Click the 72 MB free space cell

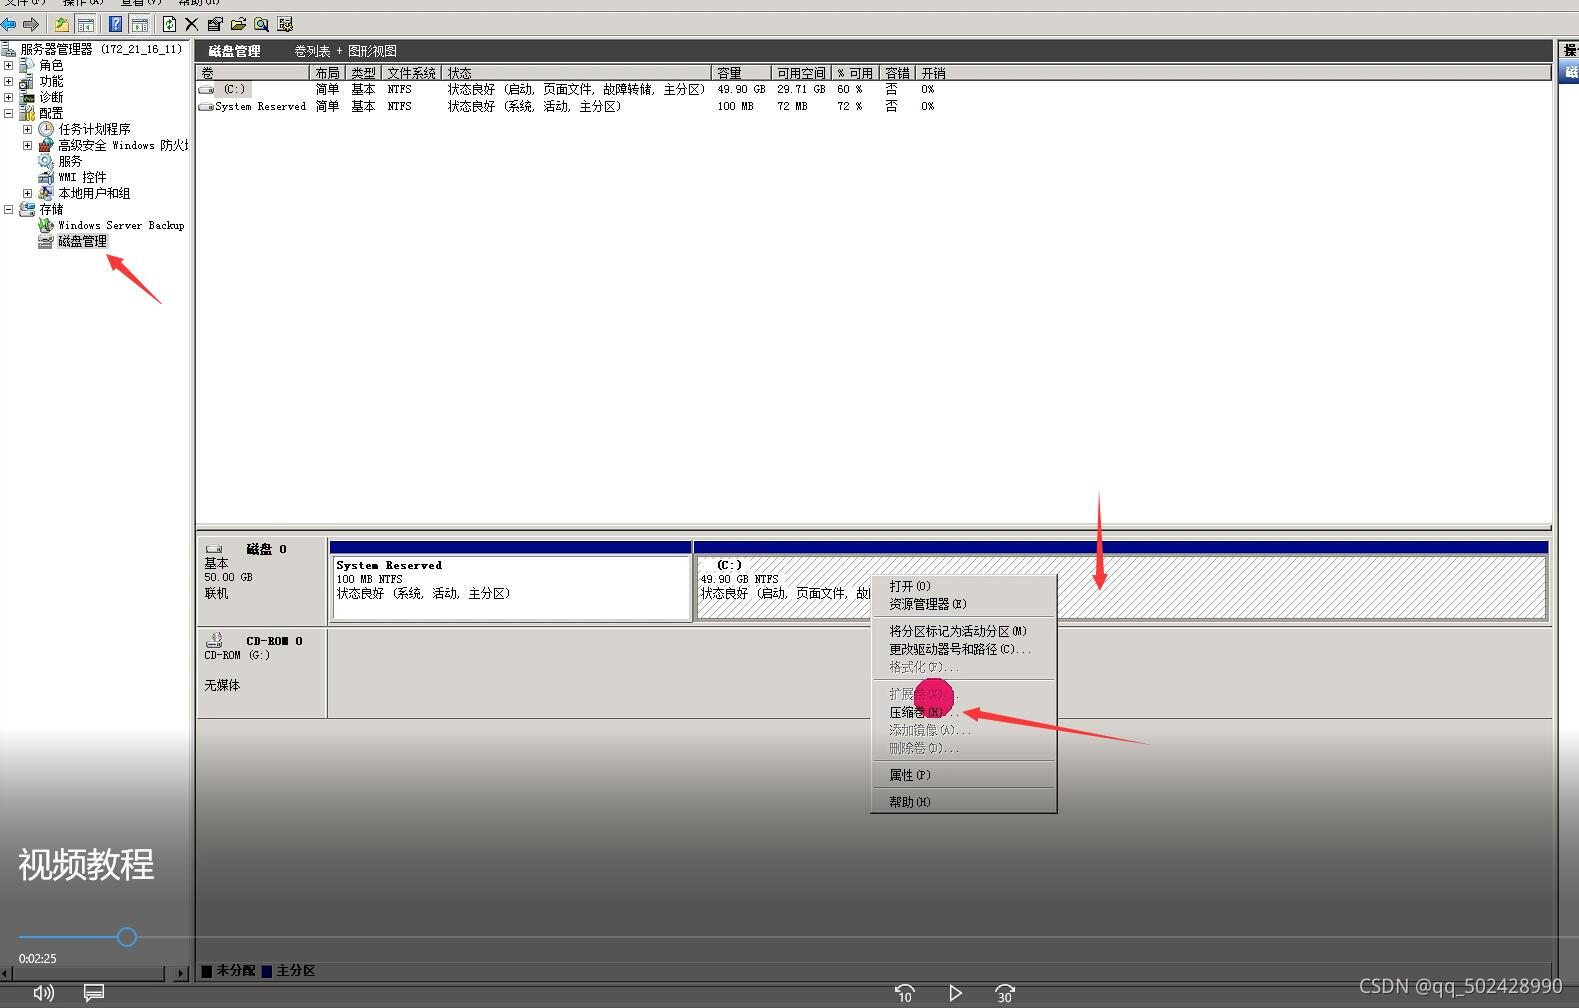792,106
